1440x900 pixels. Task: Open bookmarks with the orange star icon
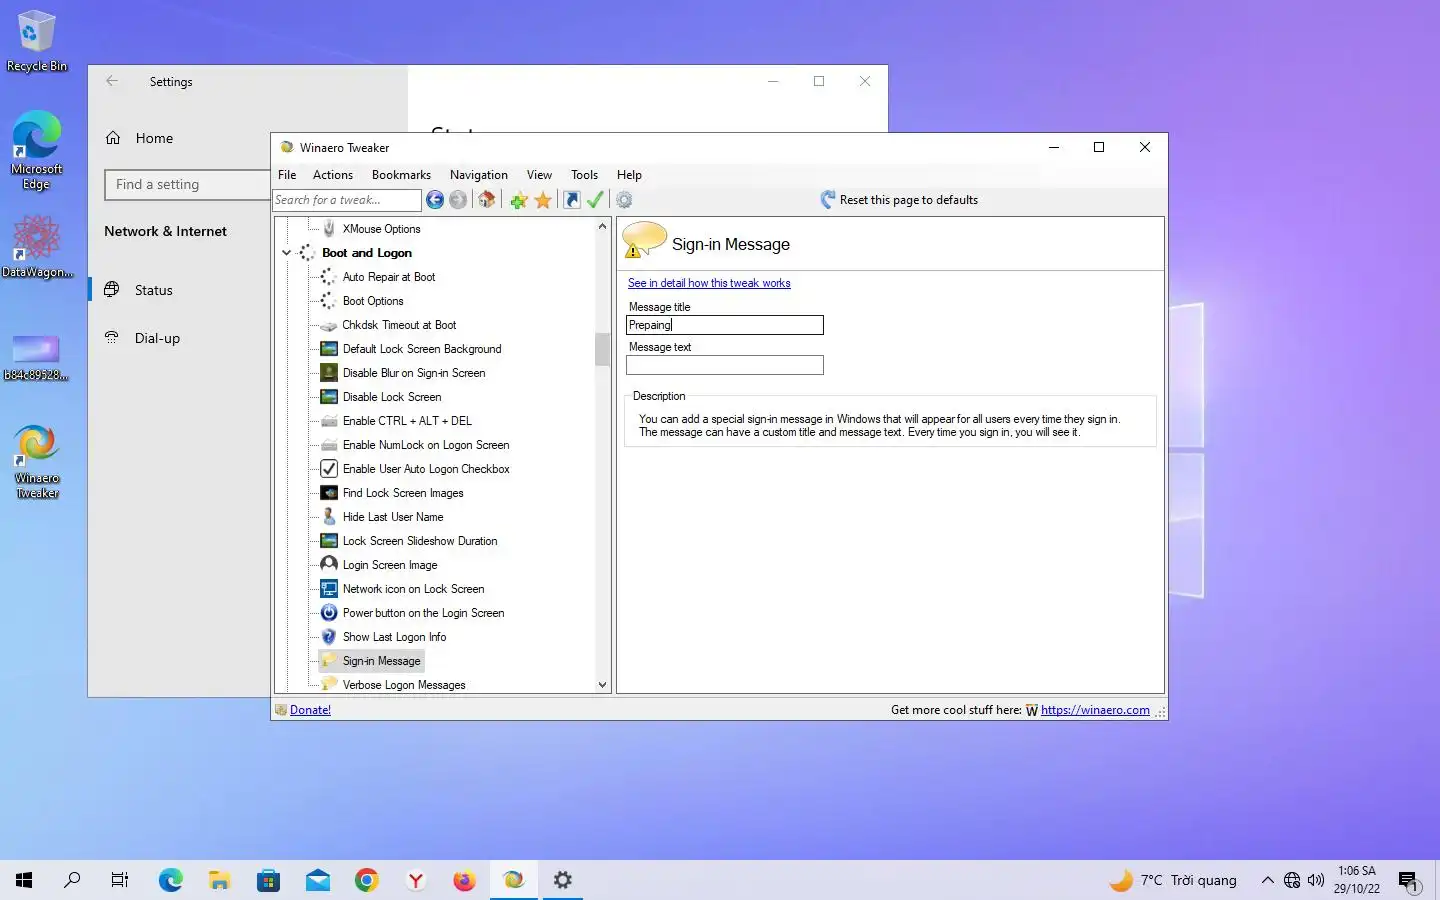[x=543, y=200]
